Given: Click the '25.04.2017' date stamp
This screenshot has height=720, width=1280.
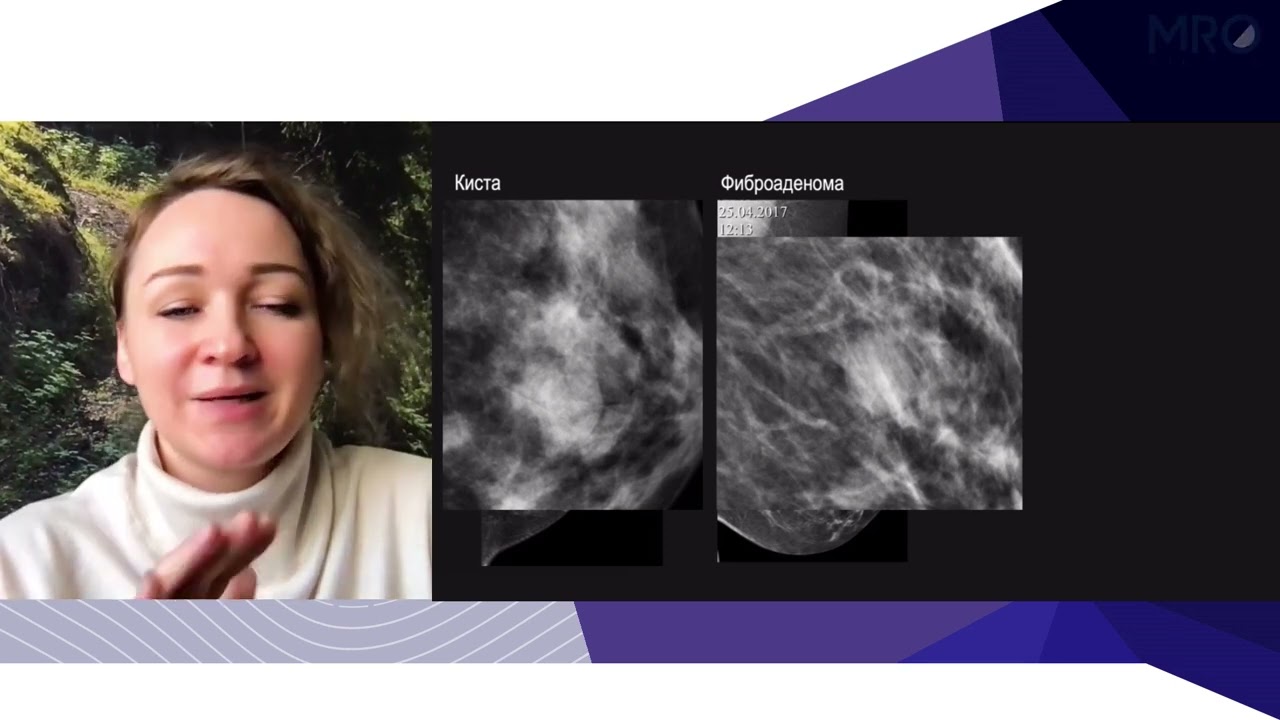Looking at the screenshot, I should 753,213.
